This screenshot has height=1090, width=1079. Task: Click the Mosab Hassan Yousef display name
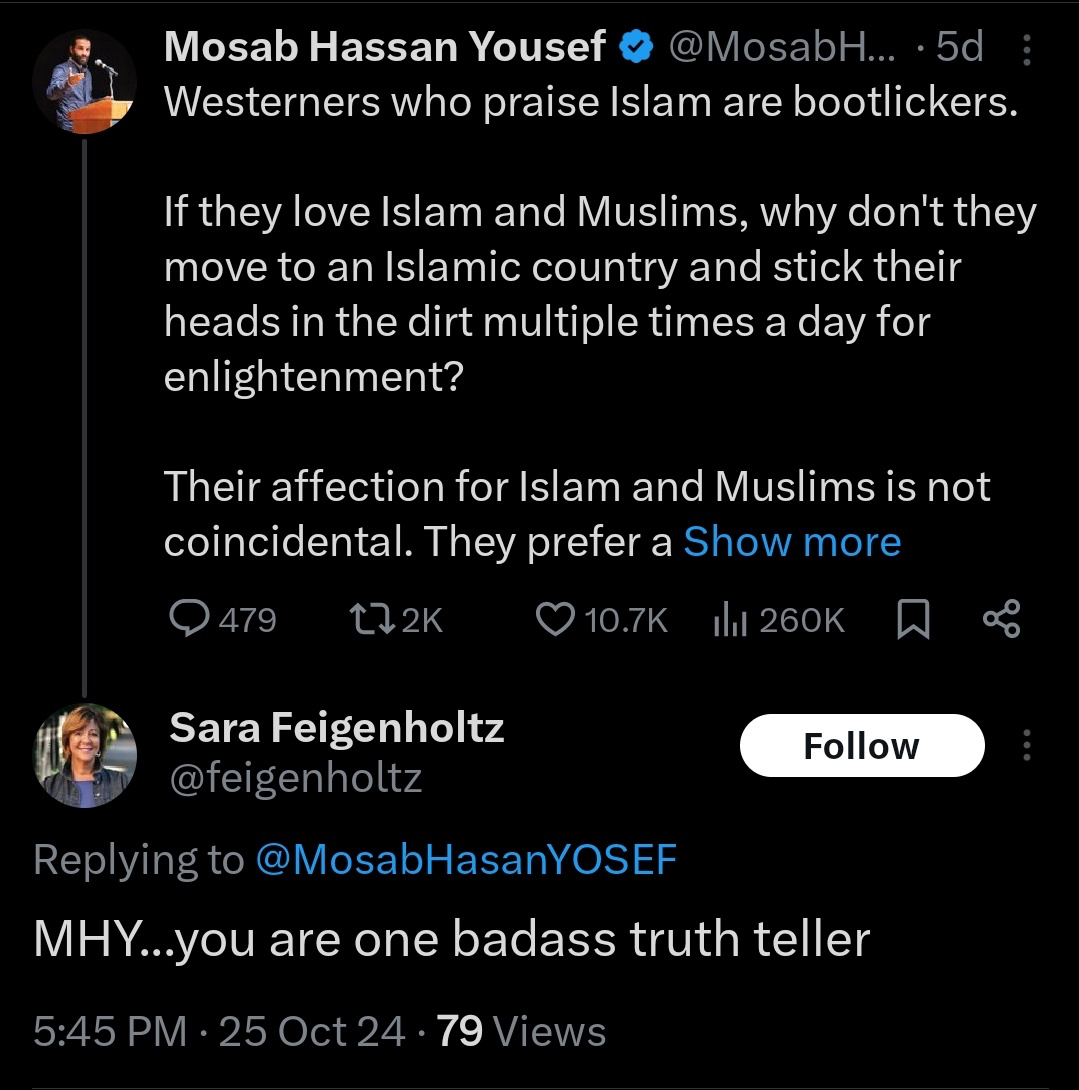click(x=384, y=47)
